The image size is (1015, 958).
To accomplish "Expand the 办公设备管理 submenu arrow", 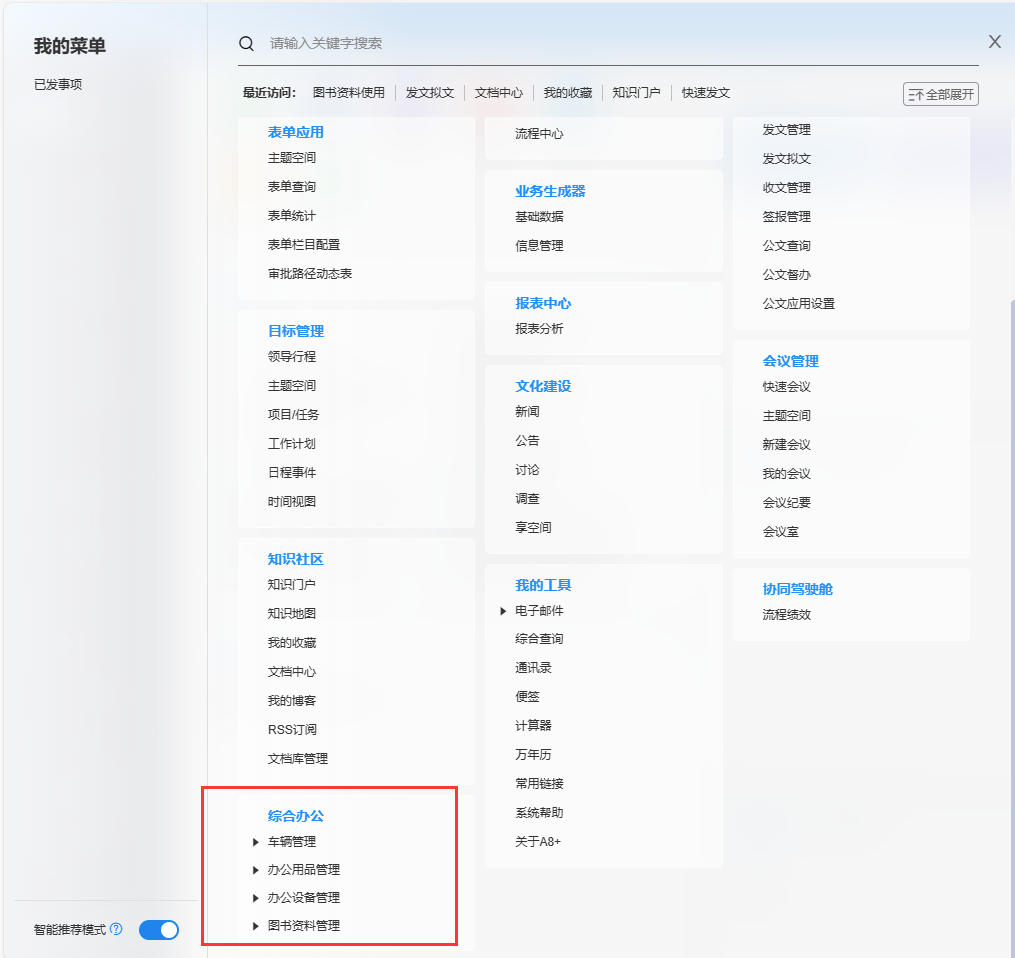I will coord(256,898).
